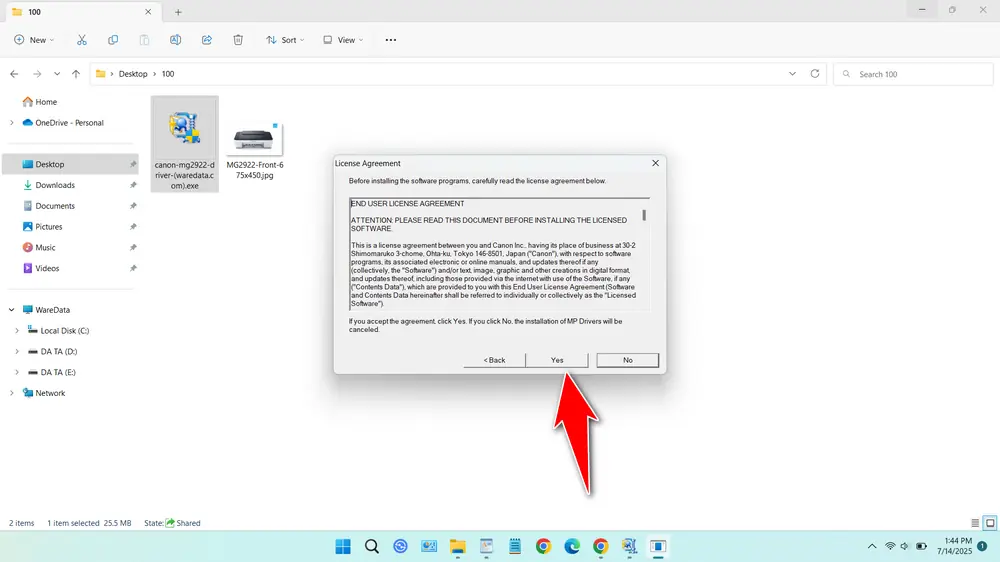Expand Local Disk (C:) node
This screenshot has height=562, width=1000.
pyautogui.click(x=17, y=330)
